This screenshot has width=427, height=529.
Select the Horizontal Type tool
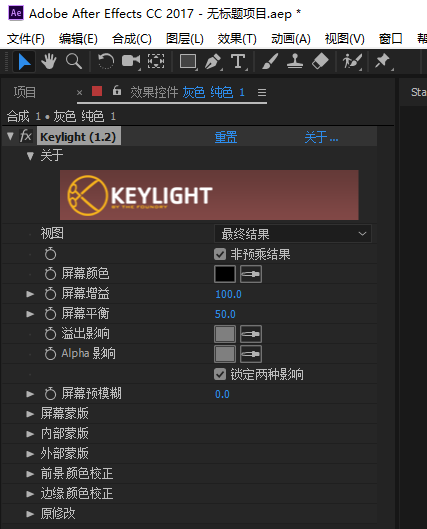238,62
